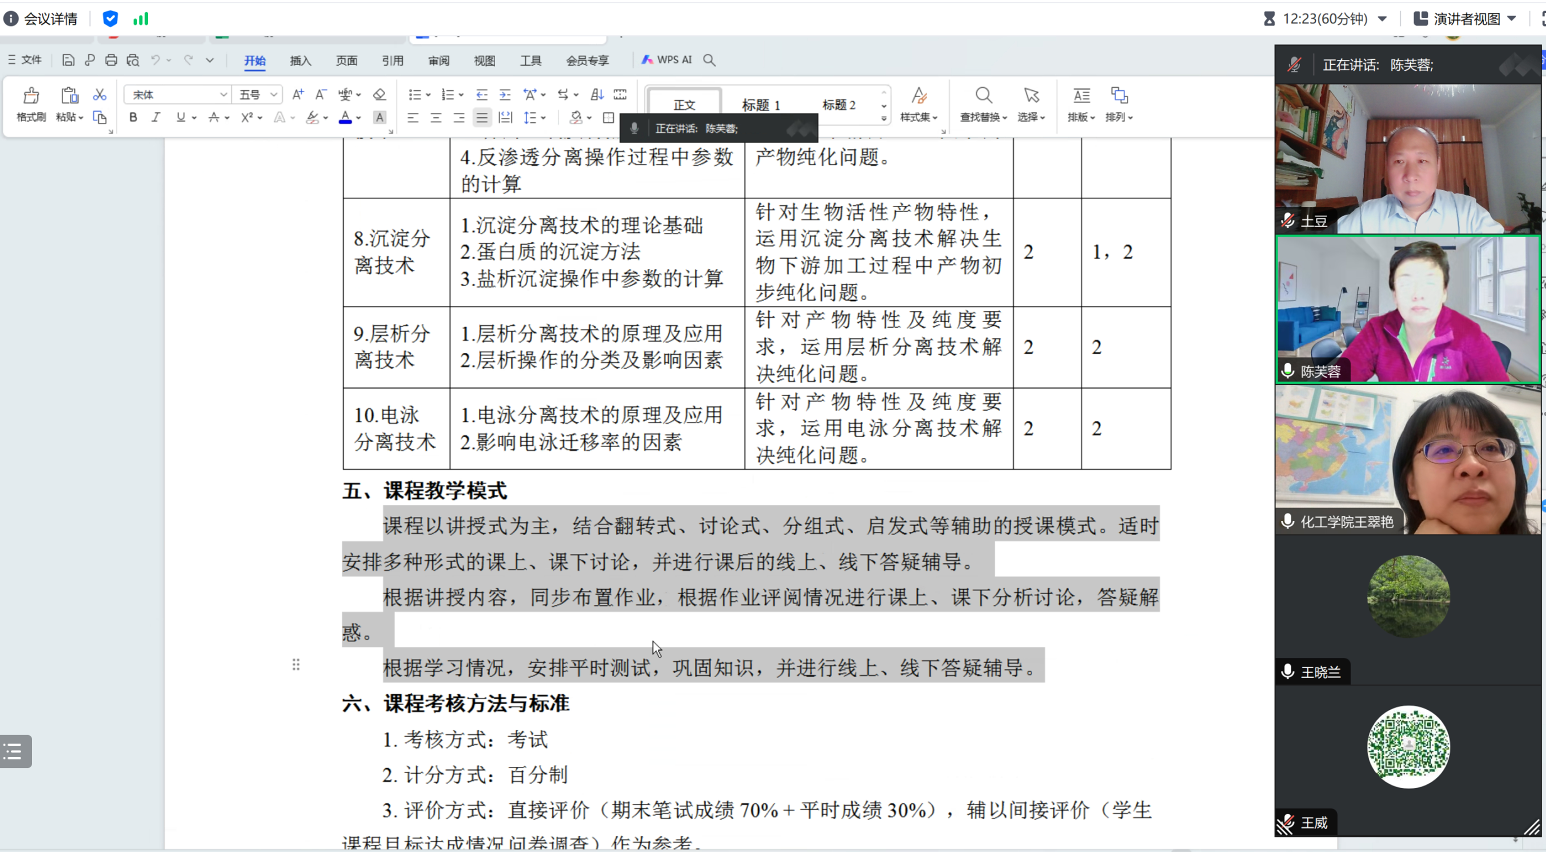Toggle bold formatting
The height and width of the screenshot is (852, 1546).
[133, 118]
